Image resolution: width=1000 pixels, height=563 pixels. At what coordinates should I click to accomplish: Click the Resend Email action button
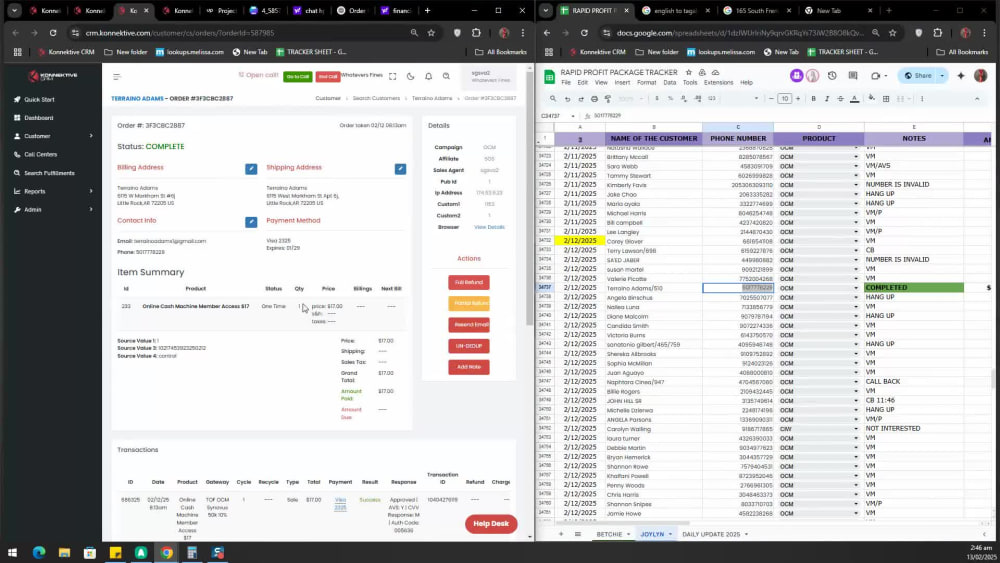(469, 325)
